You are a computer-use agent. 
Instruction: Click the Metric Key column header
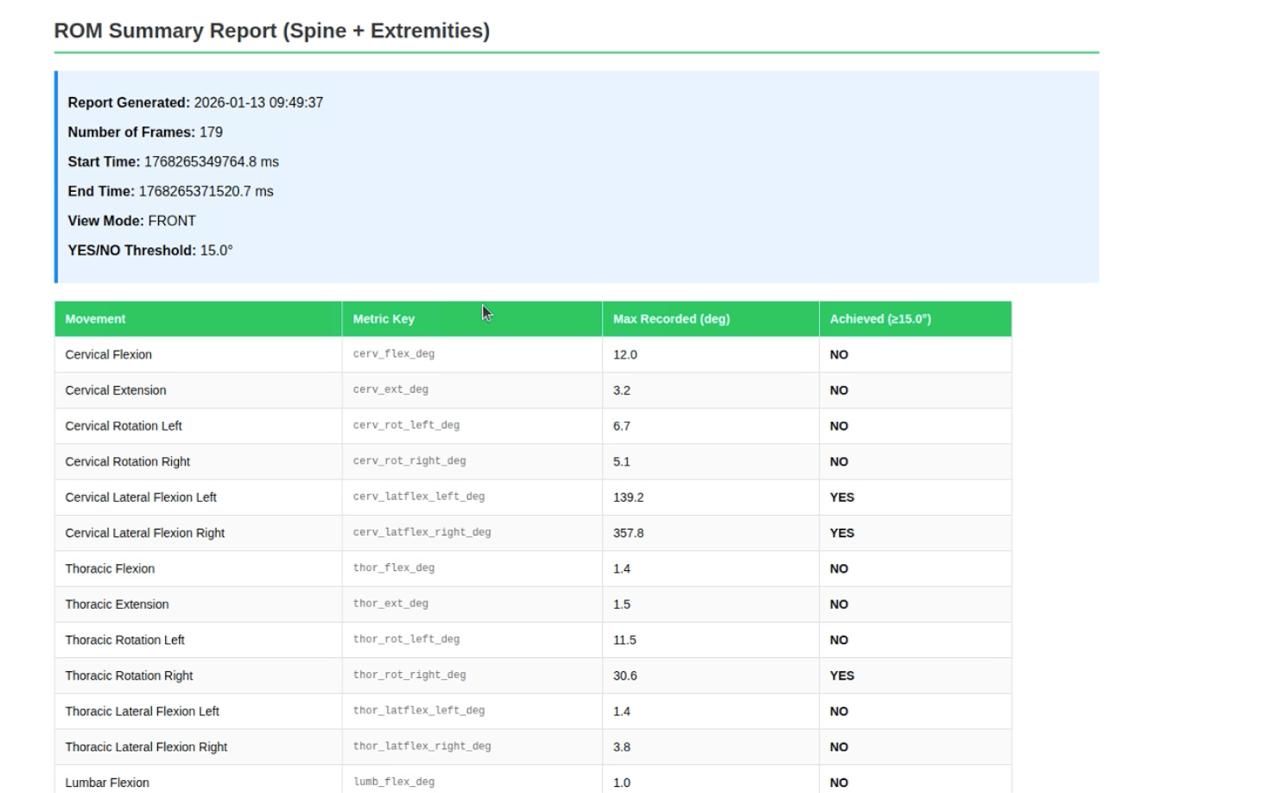383,318
